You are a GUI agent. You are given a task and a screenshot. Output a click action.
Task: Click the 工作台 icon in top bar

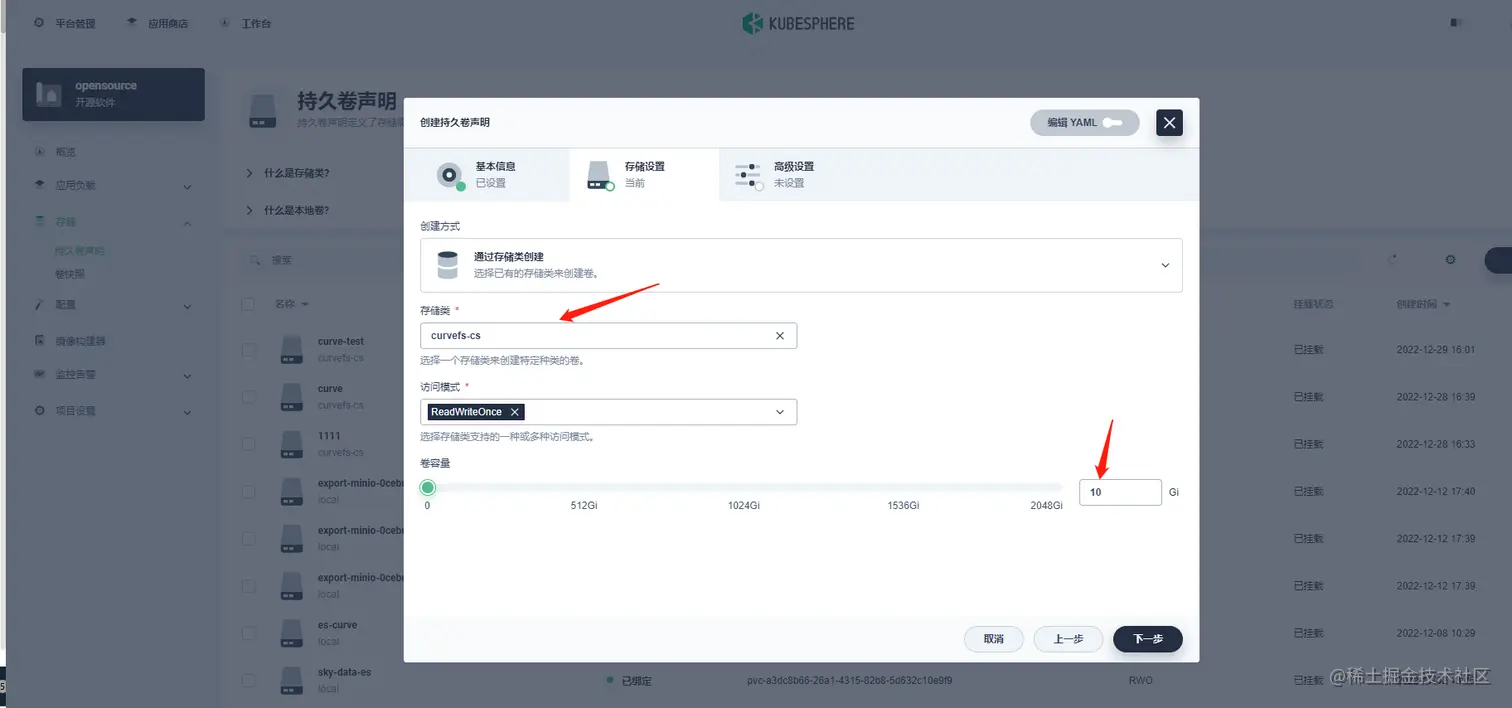(224, 22)
